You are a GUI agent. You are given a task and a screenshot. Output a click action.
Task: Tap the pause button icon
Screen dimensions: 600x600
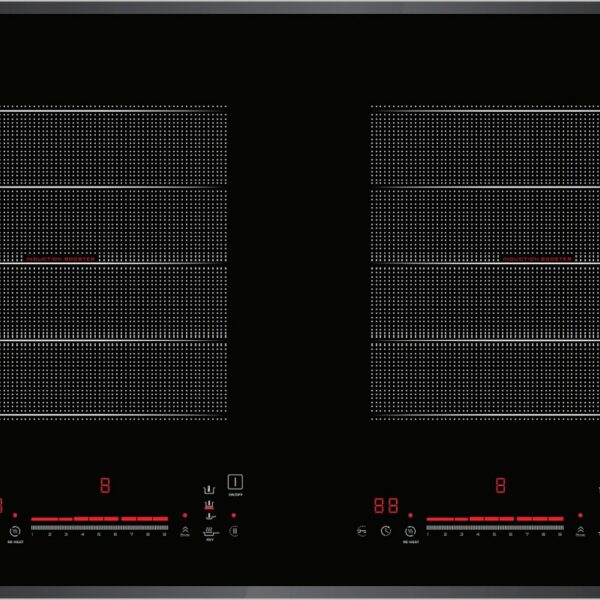pyautogui.click(x=234, y=531)
